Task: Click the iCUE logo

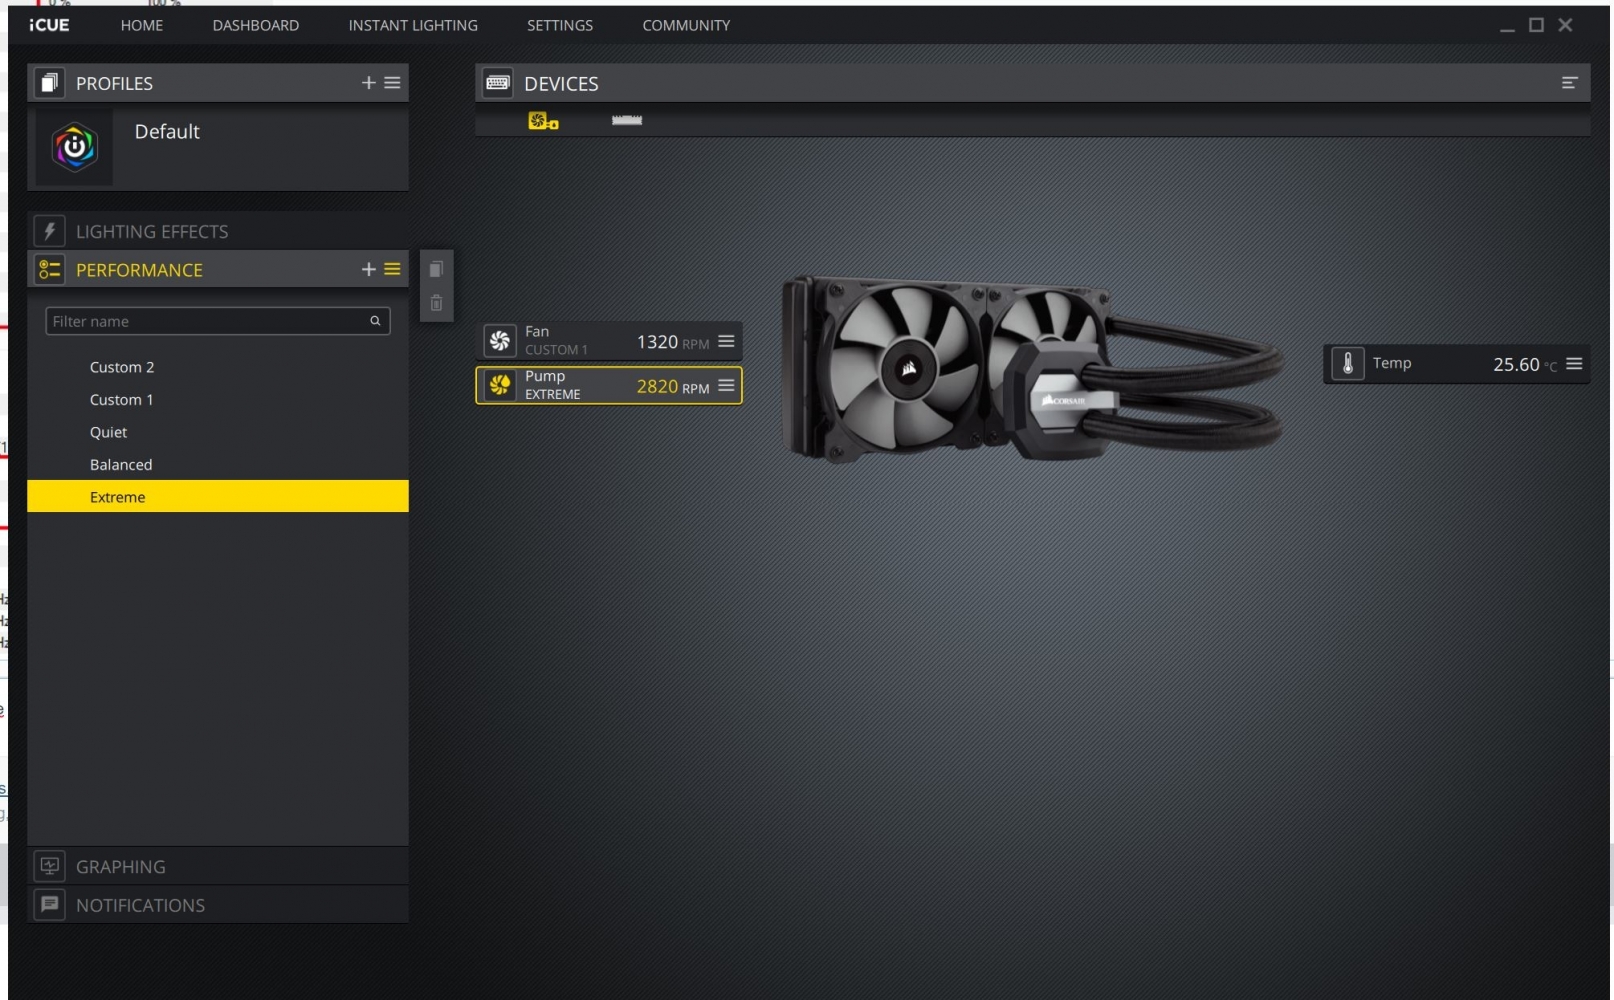Action: coord(49,25)
